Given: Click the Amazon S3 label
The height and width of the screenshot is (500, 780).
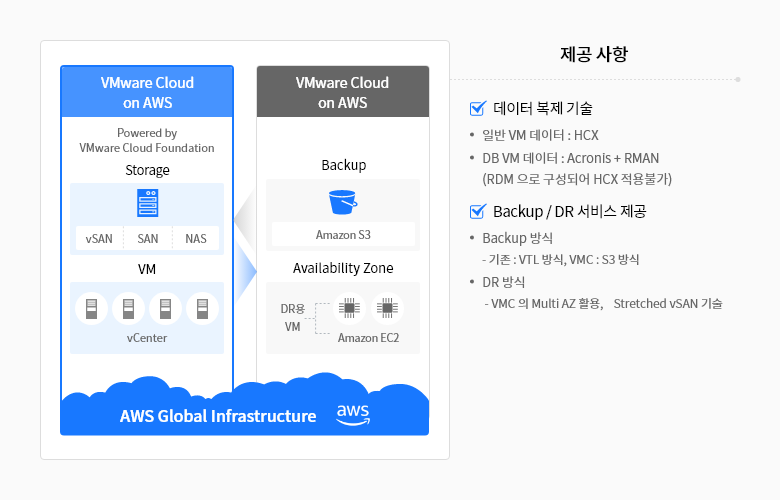Looking at the screenshot, I should (343, 234).
